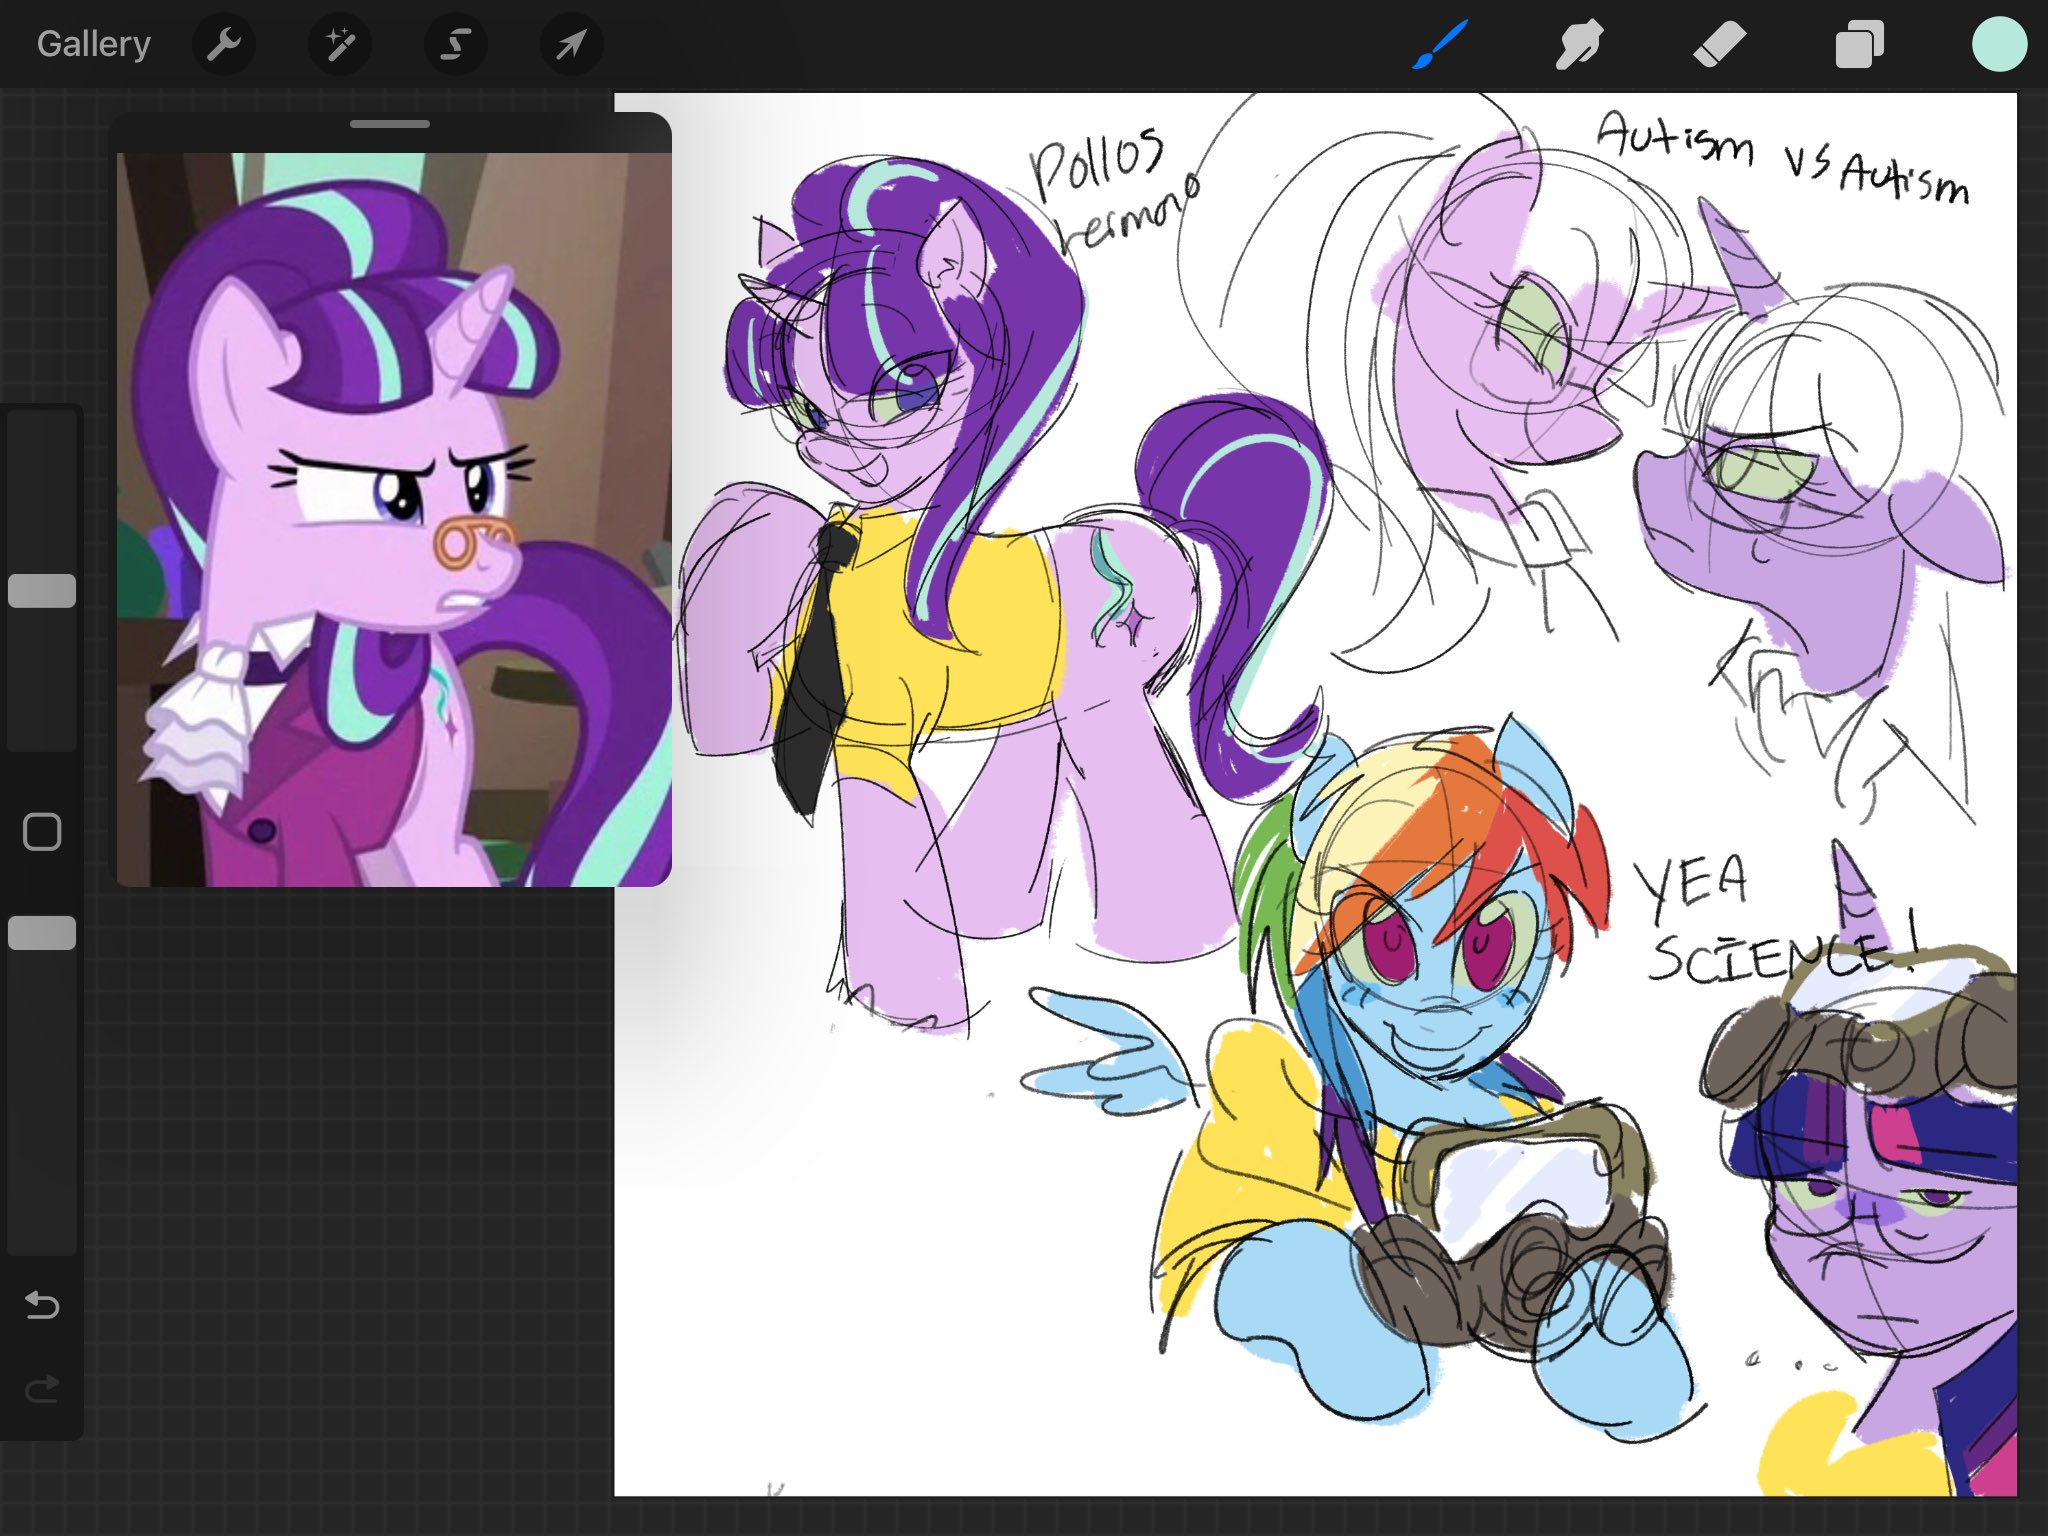Image resolution: width=2048 pixels, height=1536 pixels.
Task: Click the brush size slider handle
Action: coord(42,591)
